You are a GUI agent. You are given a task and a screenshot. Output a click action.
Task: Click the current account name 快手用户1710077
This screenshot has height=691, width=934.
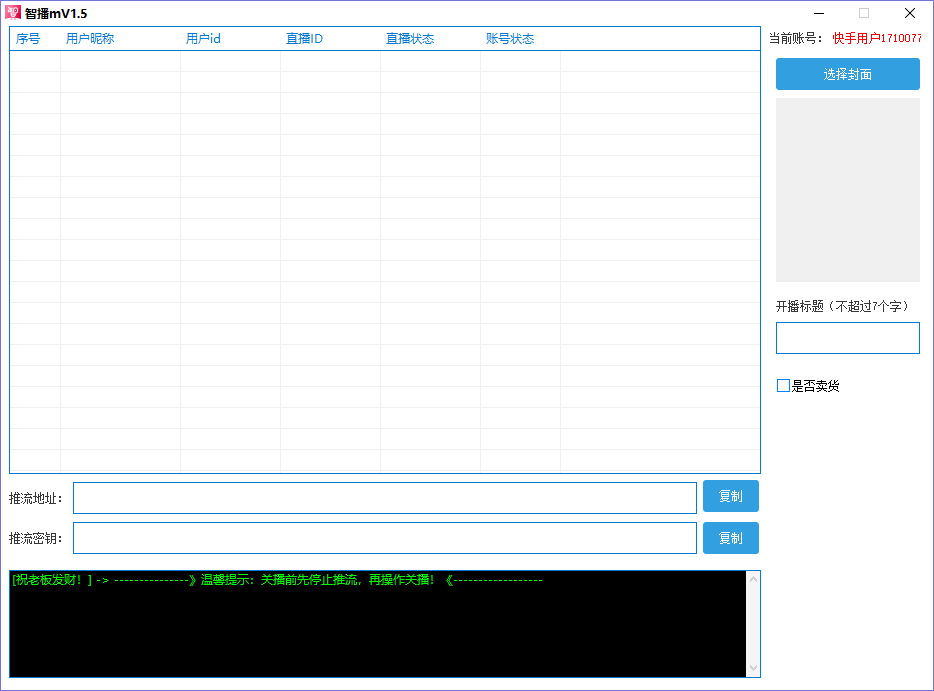pos(876,38)
